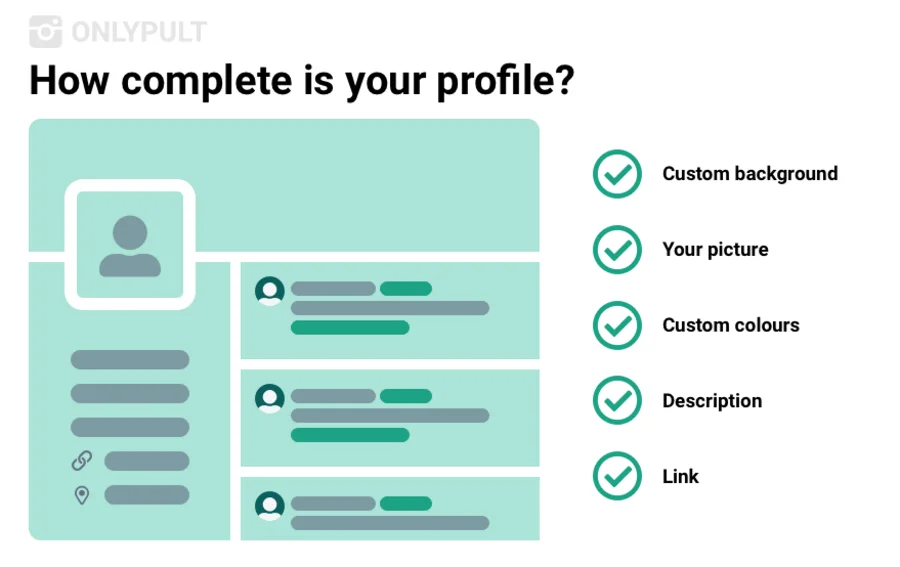Click the green bar in second post
Viewport: 900px width, 567px height.
pos(349,435)
